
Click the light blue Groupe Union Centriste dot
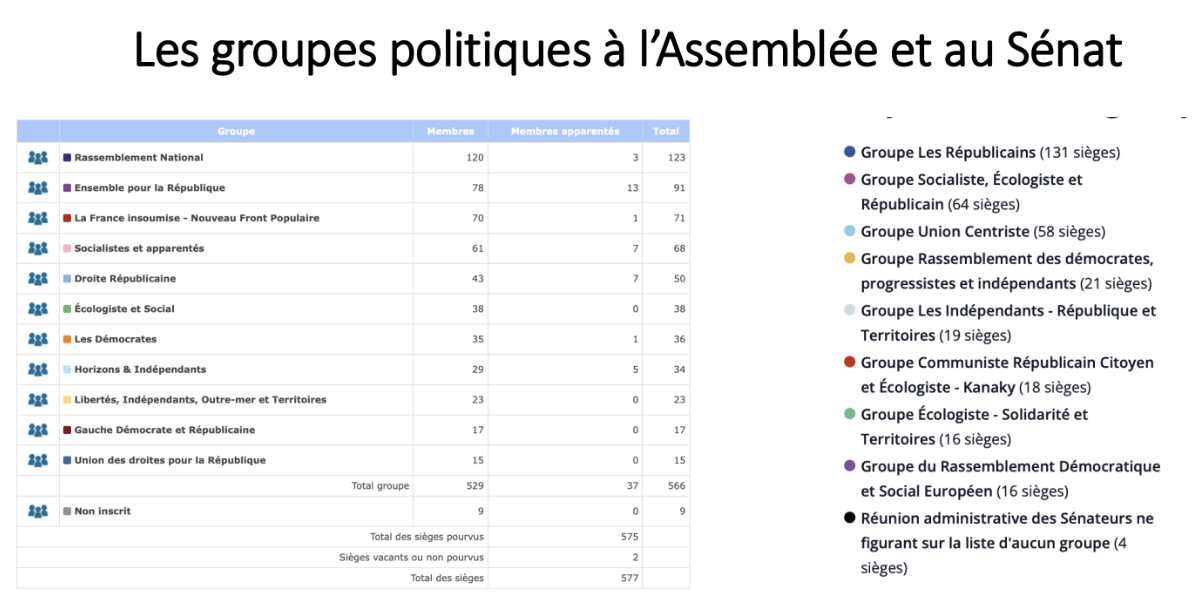(x=850, y=232)
